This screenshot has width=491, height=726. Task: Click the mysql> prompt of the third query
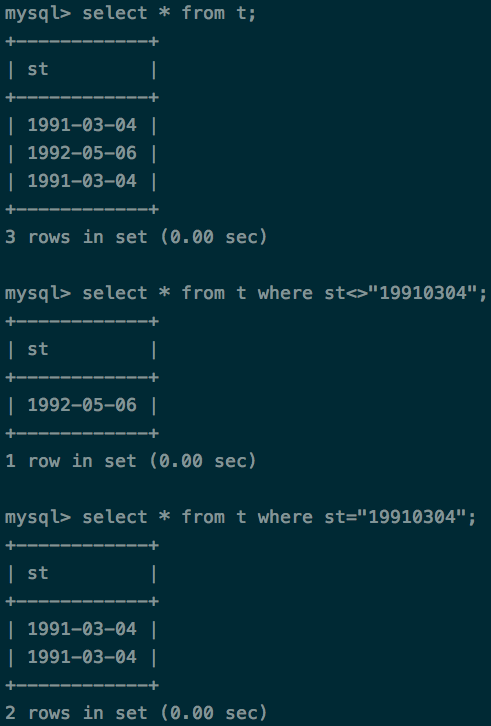click(38, 518)
